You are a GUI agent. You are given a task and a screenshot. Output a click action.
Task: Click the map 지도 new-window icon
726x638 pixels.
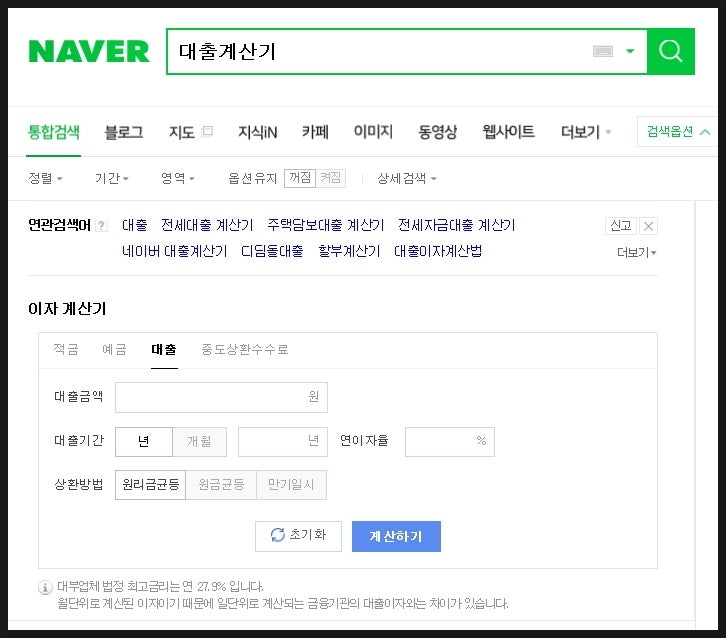tap(207, 131)
